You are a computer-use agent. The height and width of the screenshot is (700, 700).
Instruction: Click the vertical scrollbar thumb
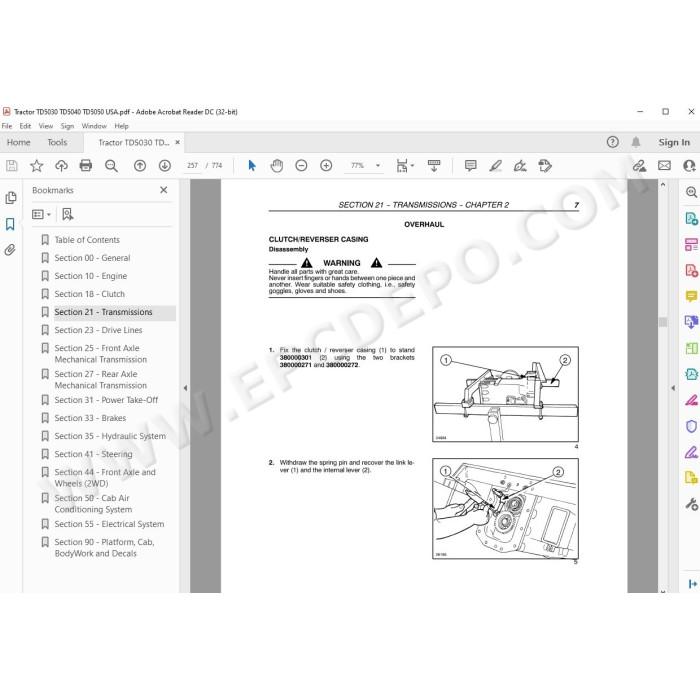[663, 322]
